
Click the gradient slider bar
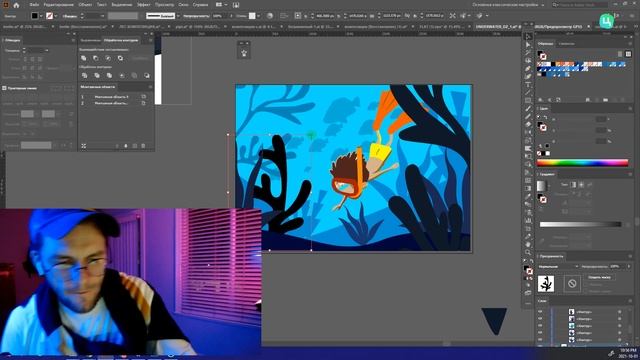click(580, 224)
